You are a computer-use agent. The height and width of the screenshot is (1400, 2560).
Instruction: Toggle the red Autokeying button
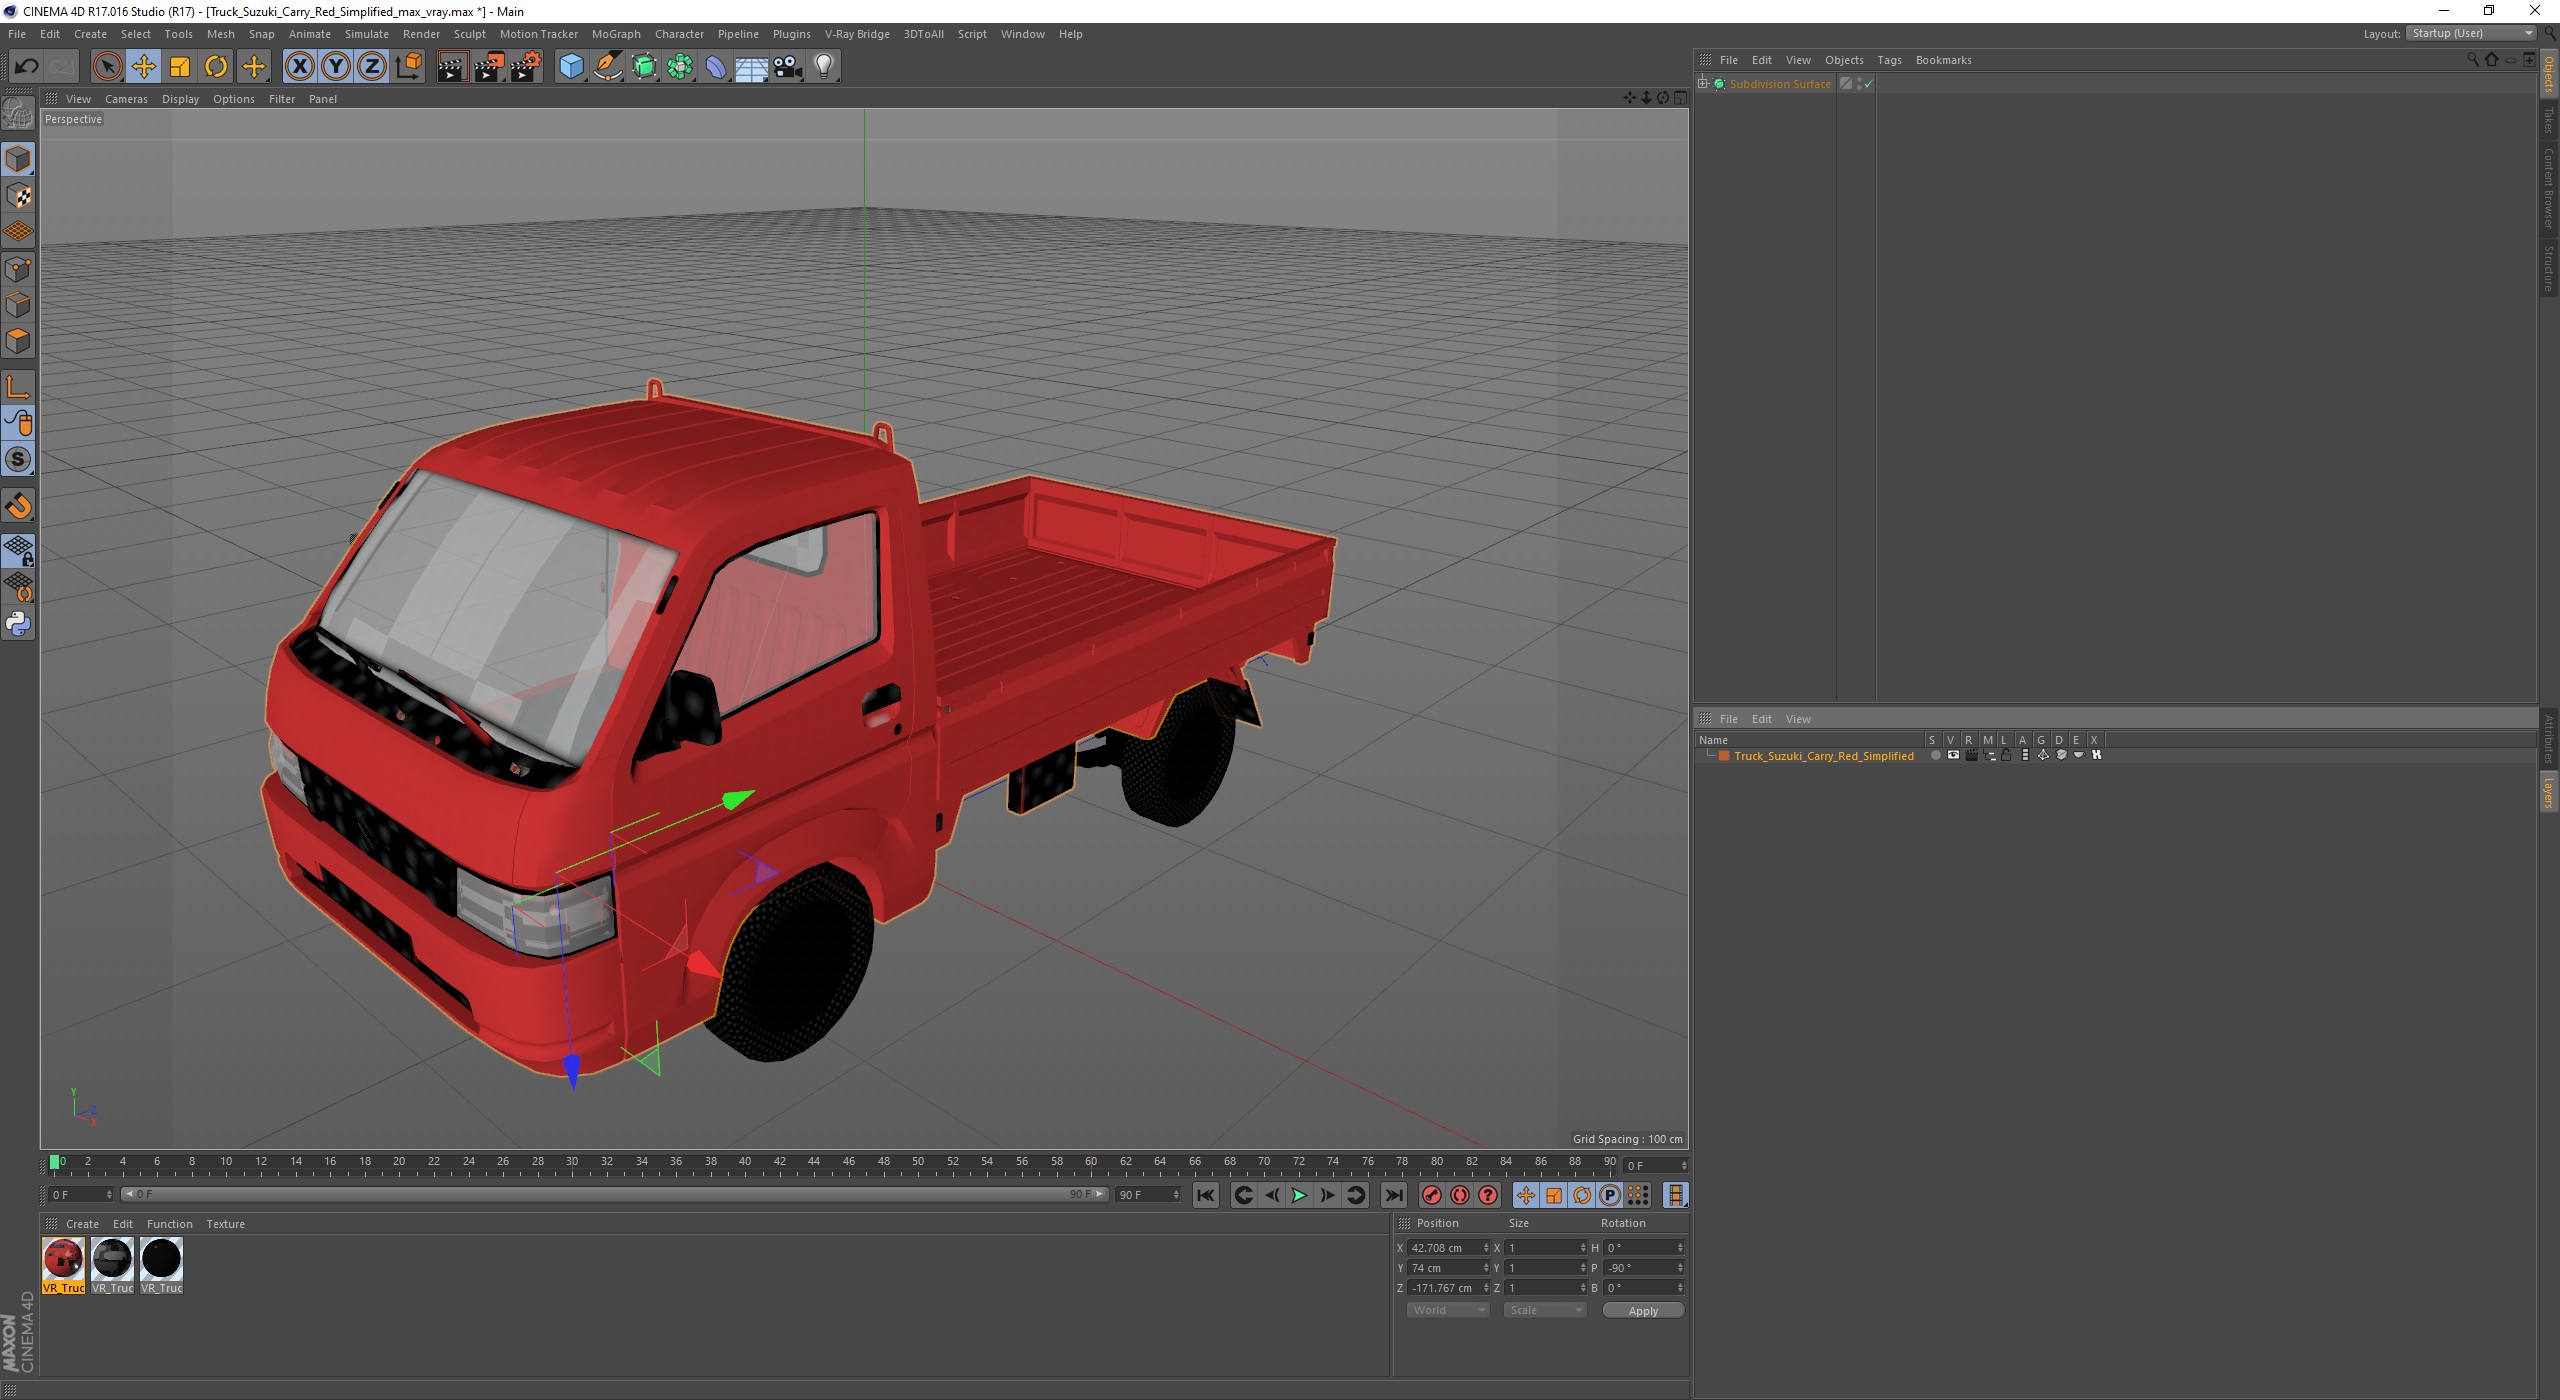[1460, 1195]
